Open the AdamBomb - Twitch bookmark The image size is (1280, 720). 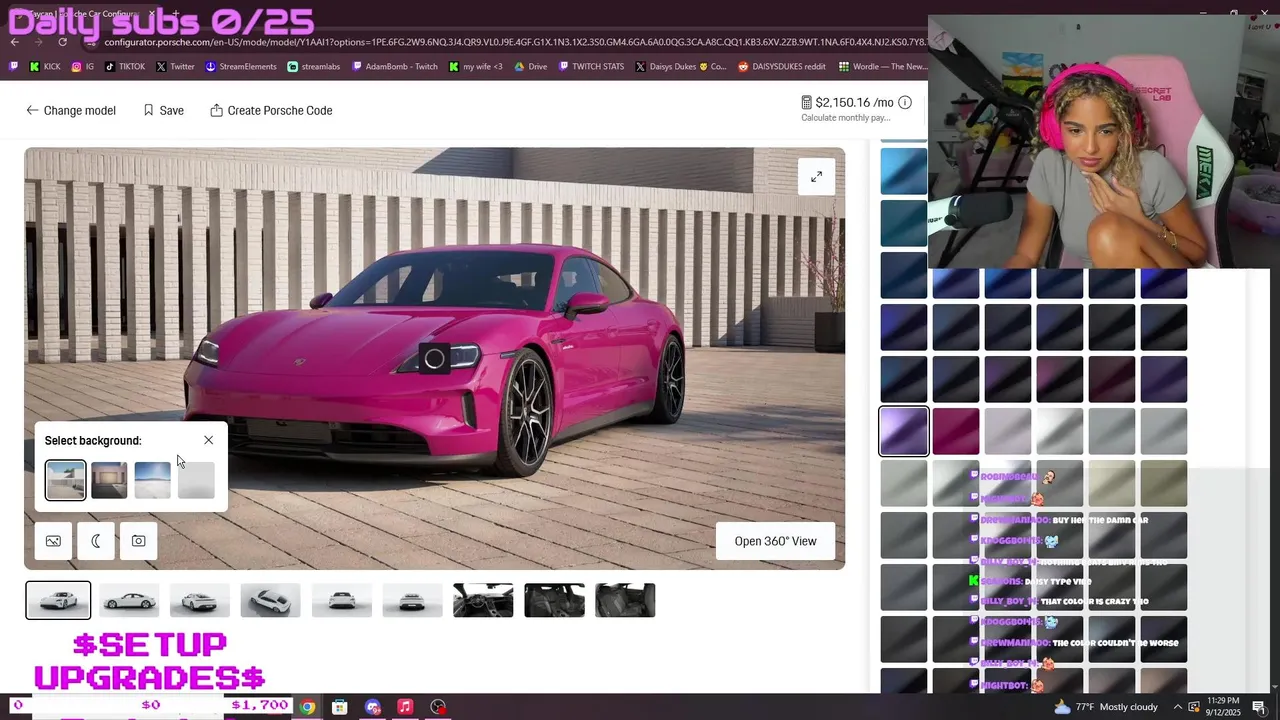pyautogui.click(x=394, y=67)
